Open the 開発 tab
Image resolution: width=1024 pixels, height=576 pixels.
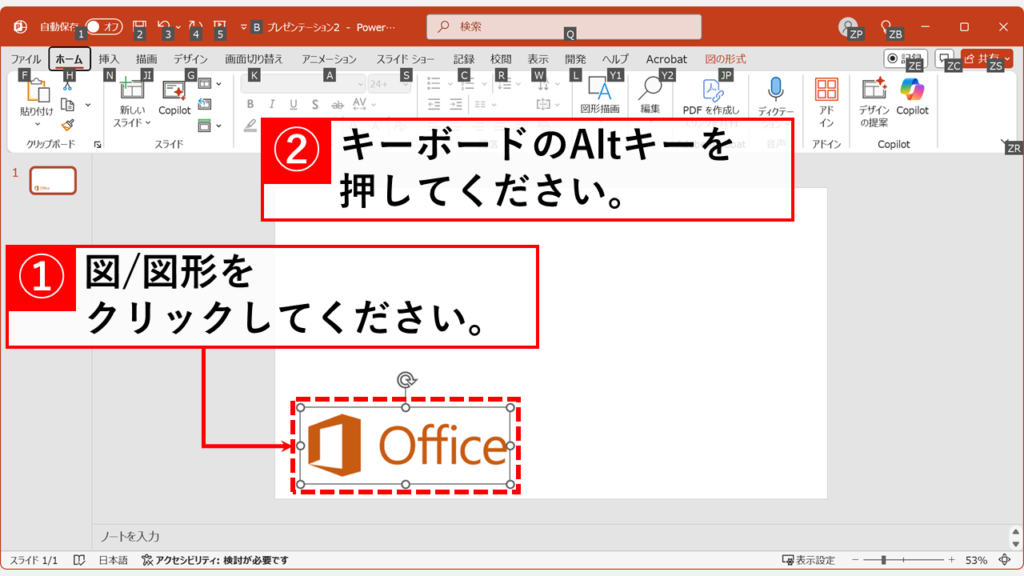pos(575,59)
